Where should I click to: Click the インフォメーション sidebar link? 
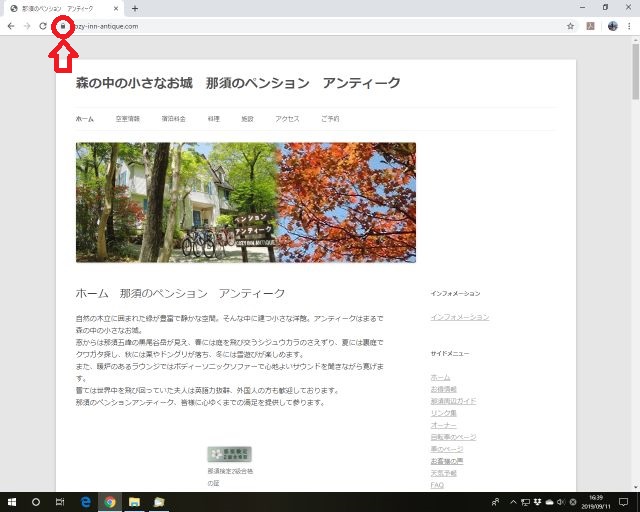459,317
